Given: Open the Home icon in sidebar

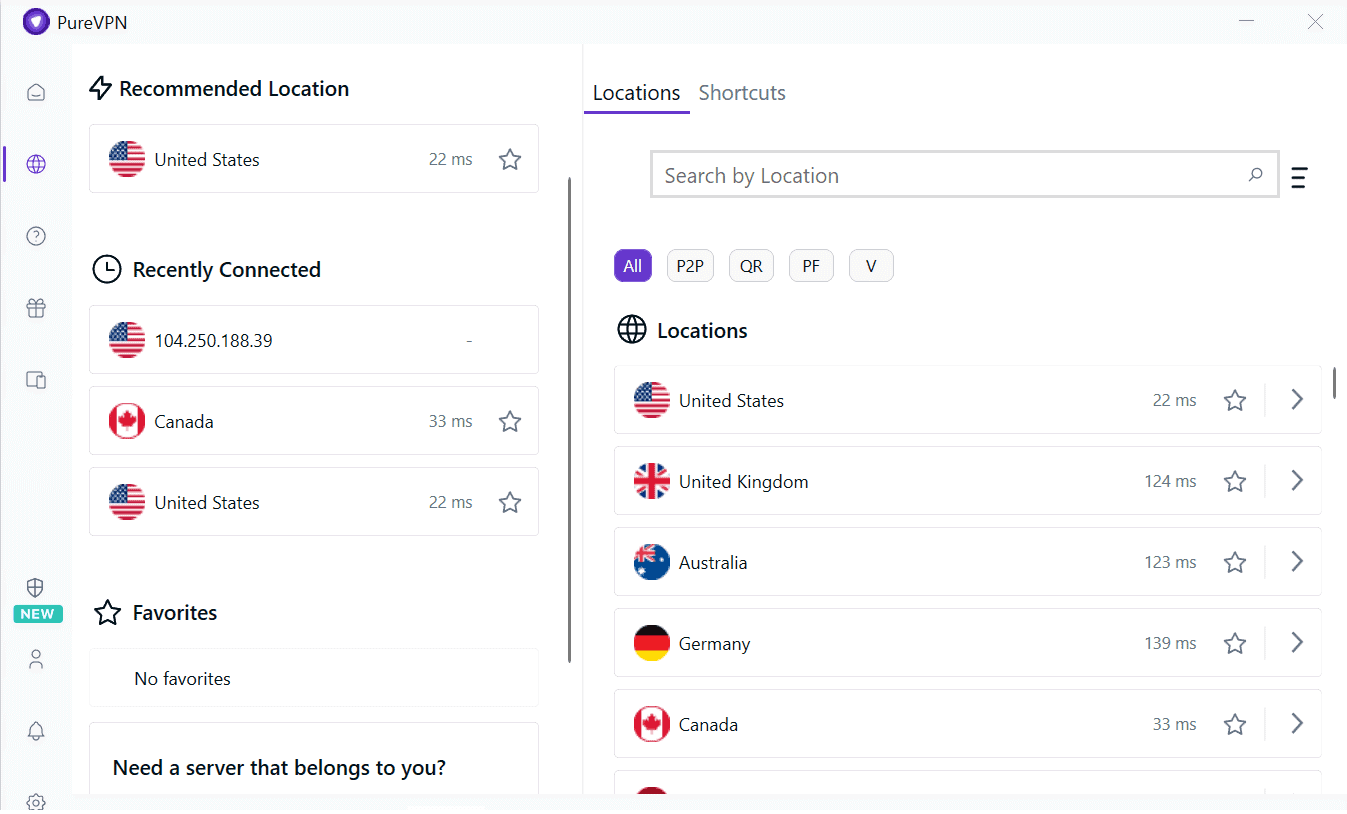Looking at the screenshot, I should (x=36, y=93).
